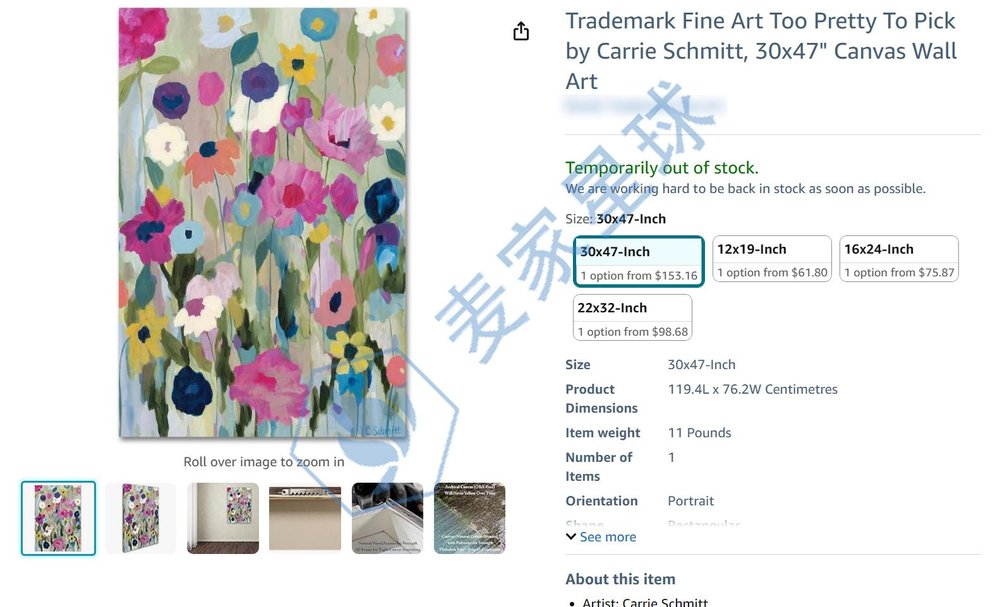Open the canvas hanging hardware thumbnail
The image size is (1000, 607).
(305, 518)
